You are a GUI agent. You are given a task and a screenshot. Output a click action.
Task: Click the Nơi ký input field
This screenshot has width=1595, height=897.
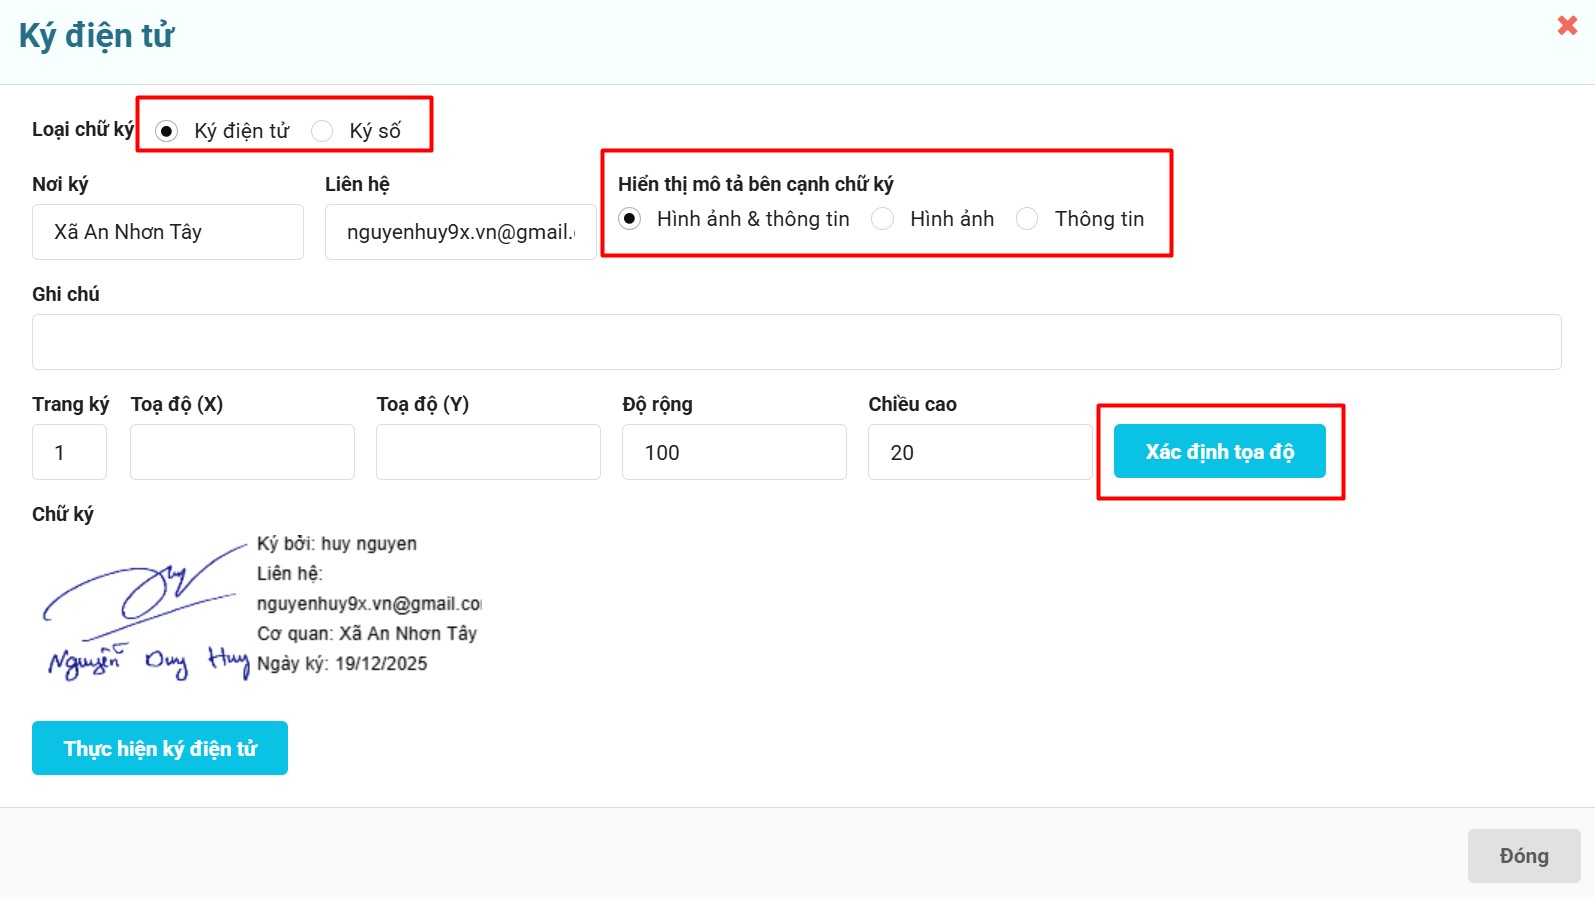click(167, 232)
